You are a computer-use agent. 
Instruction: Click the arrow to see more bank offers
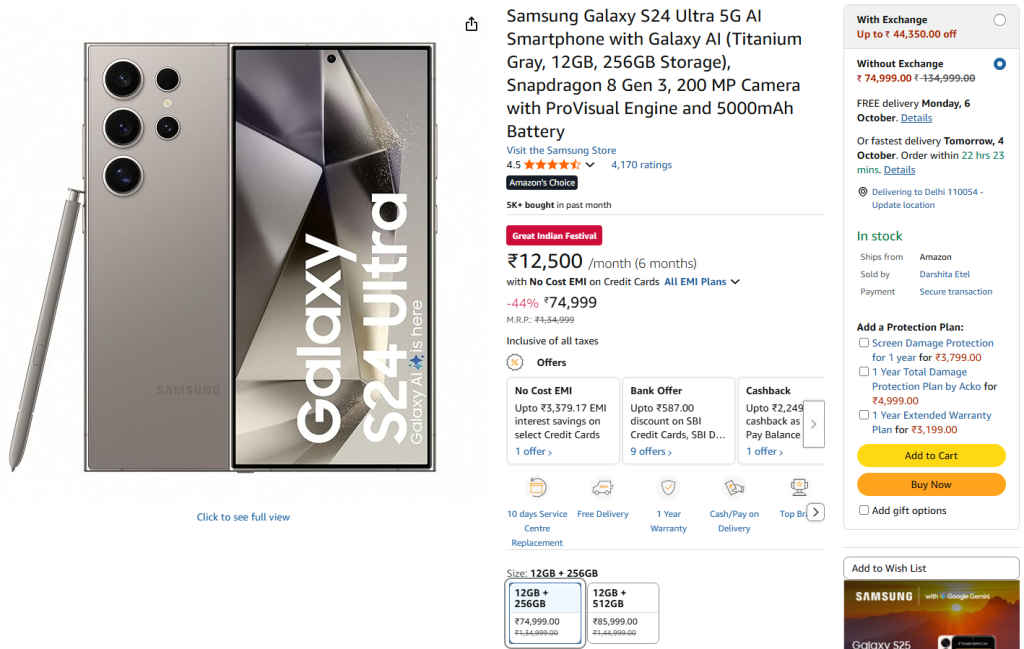click(x=814, y=424)
